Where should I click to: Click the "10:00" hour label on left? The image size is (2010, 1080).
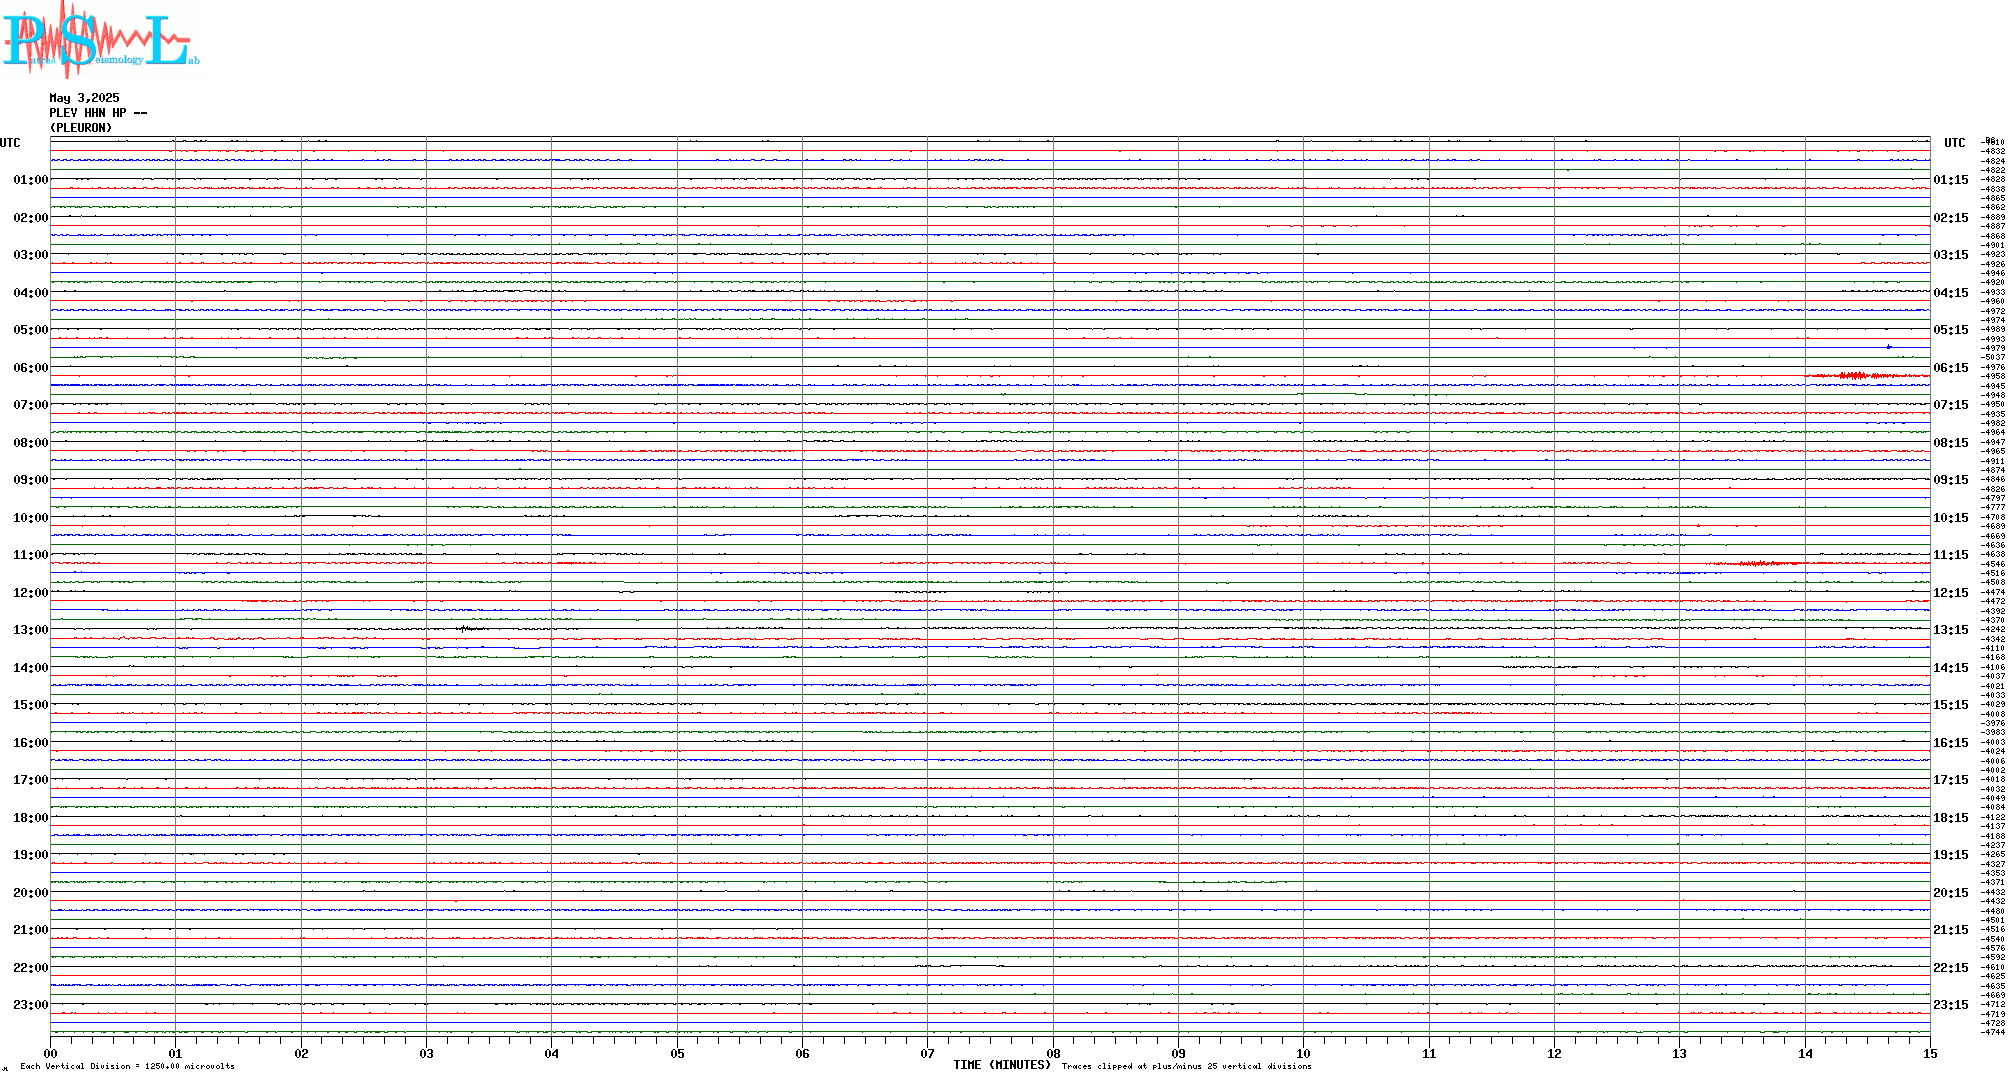click(30, 518)
